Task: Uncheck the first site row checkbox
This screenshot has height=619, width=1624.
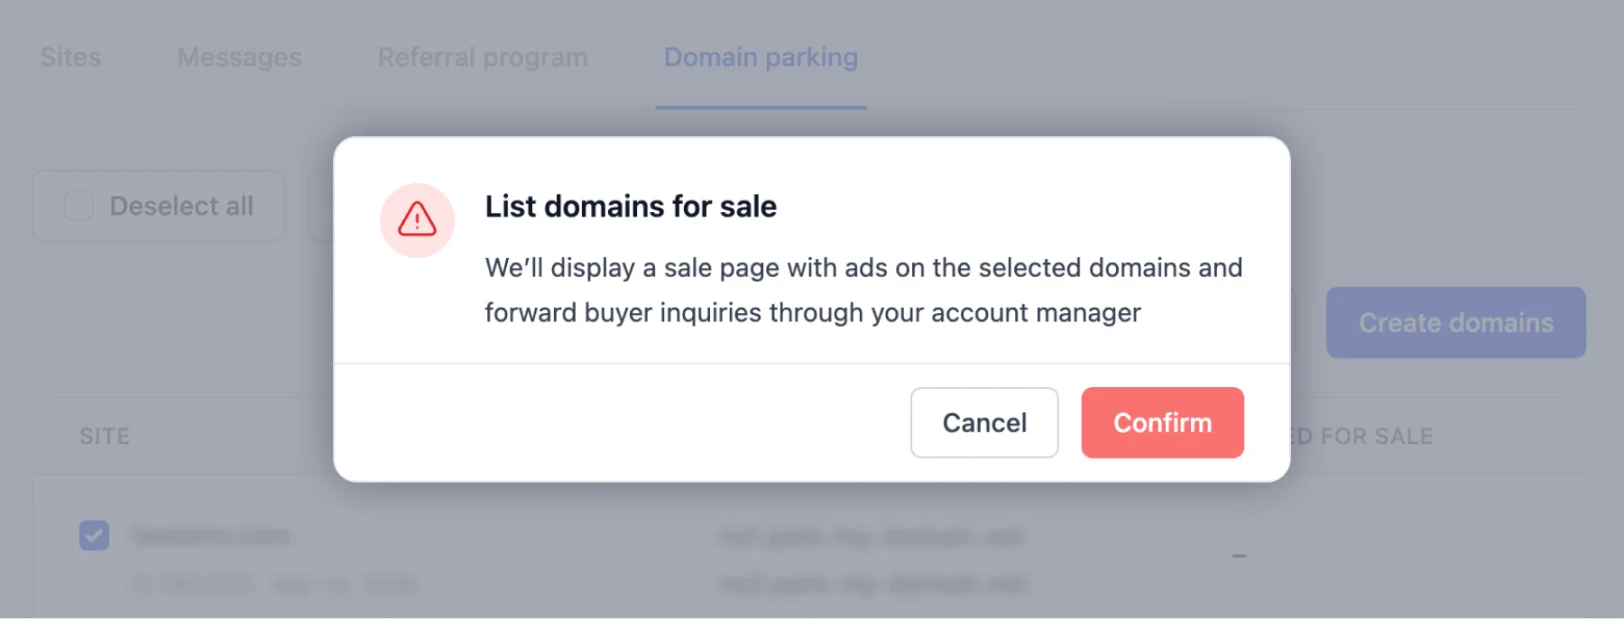Action: pos(94,535)
